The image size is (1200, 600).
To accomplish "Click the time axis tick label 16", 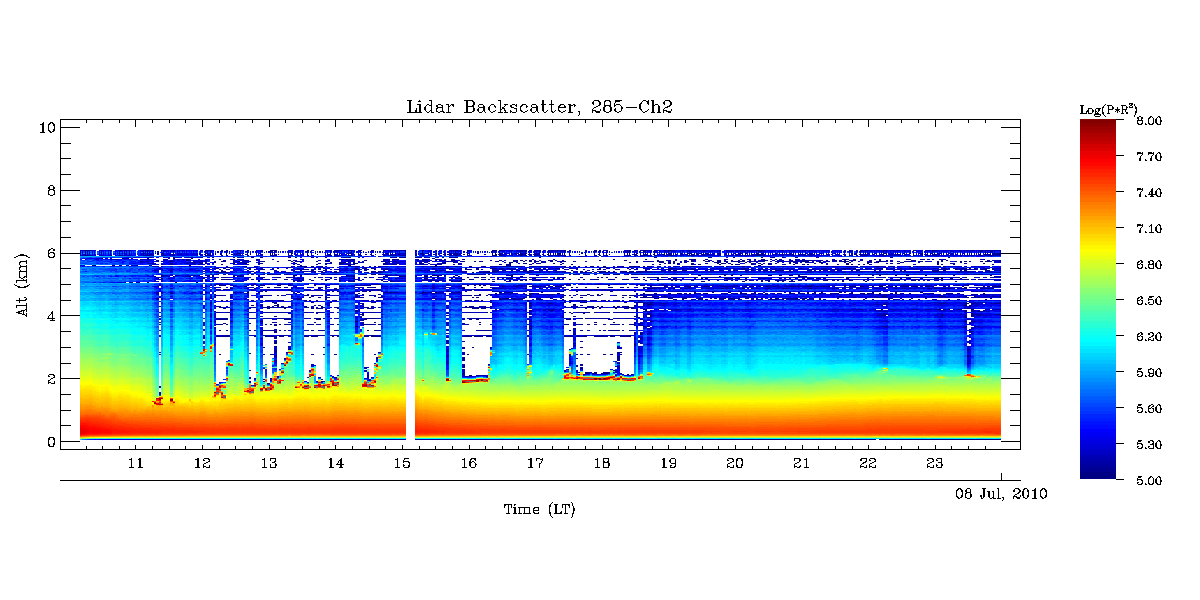I will point(468,464).
